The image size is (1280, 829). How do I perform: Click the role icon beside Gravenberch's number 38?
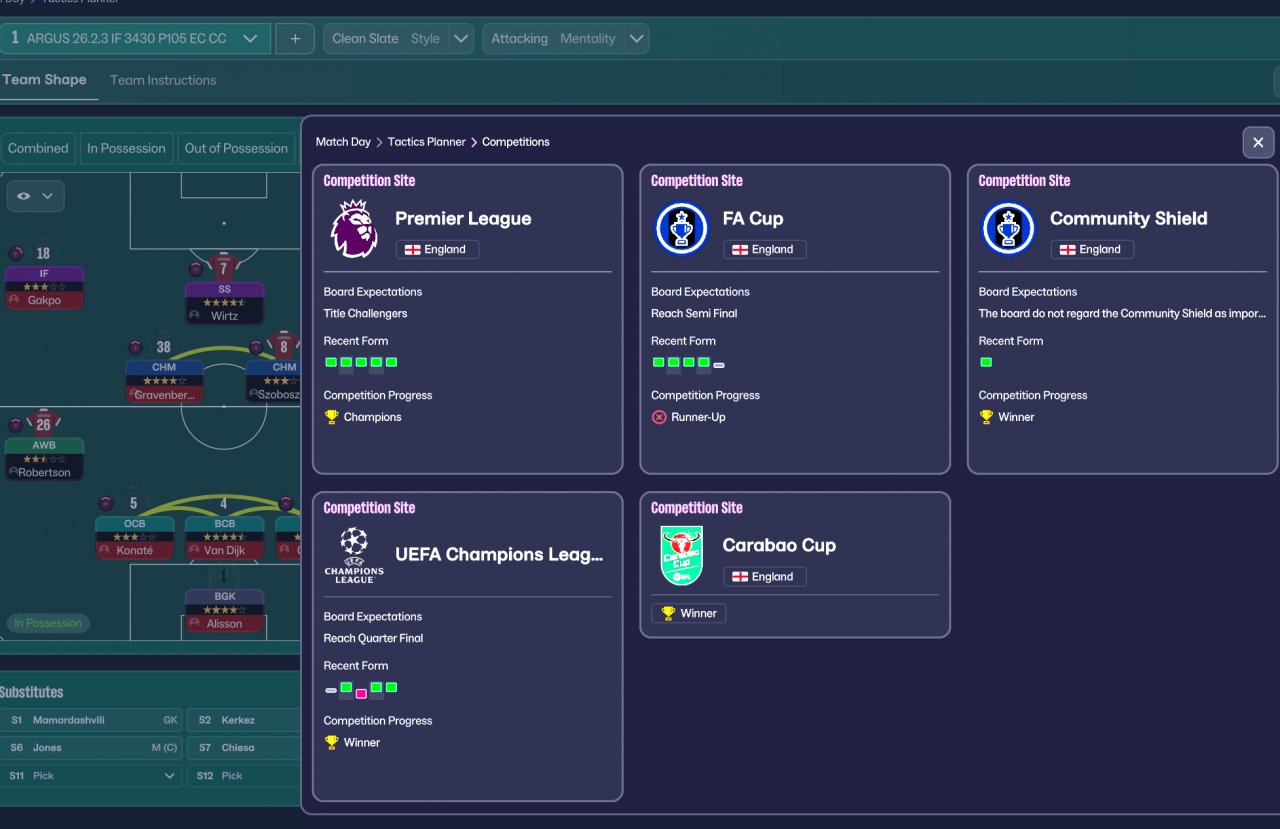[135, 347]
